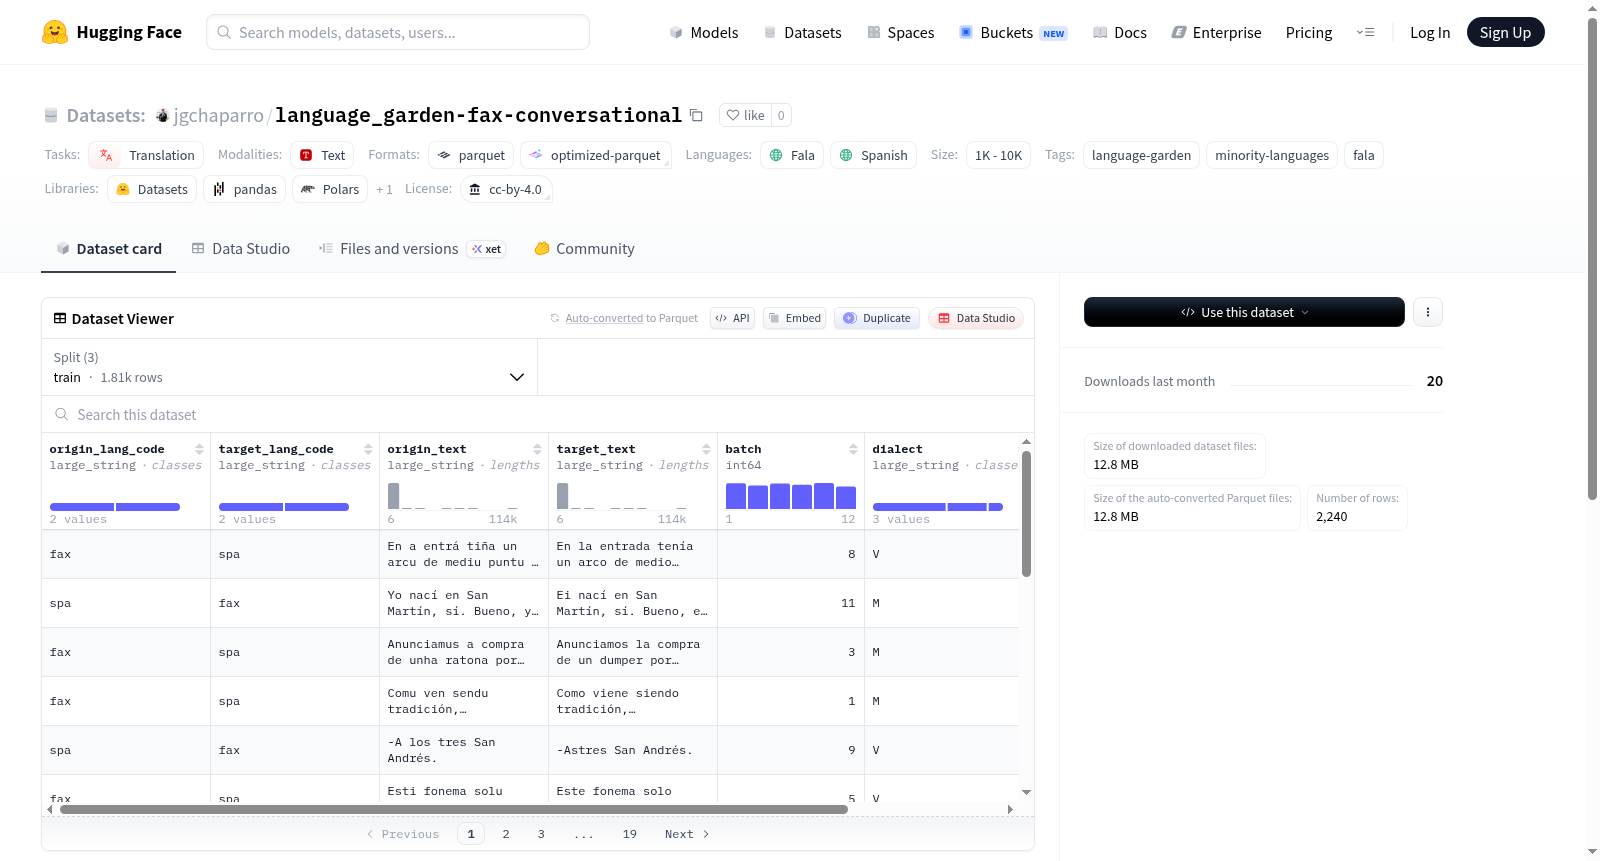Open the jgchaparro user profile link

(x=218, y=116)
